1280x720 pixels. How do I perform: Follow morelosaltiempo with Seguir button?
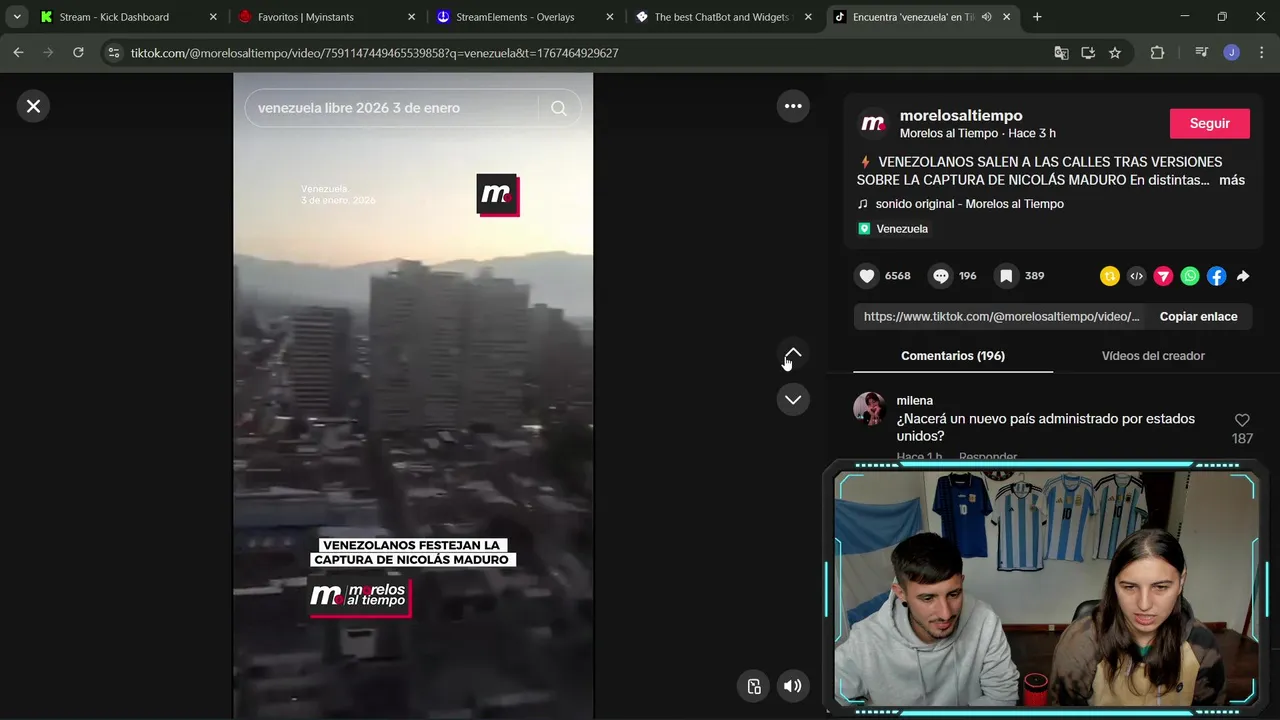click(1209, 123)
